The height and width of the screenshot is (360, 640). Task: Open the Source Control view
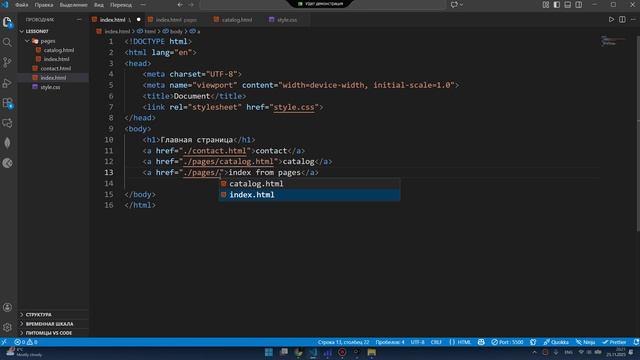coord(7,62)
